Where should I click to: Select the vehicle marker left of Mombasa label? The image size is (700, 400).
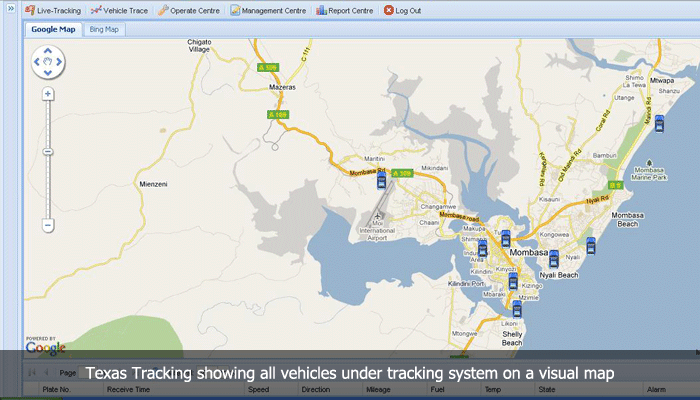[505, 239]
